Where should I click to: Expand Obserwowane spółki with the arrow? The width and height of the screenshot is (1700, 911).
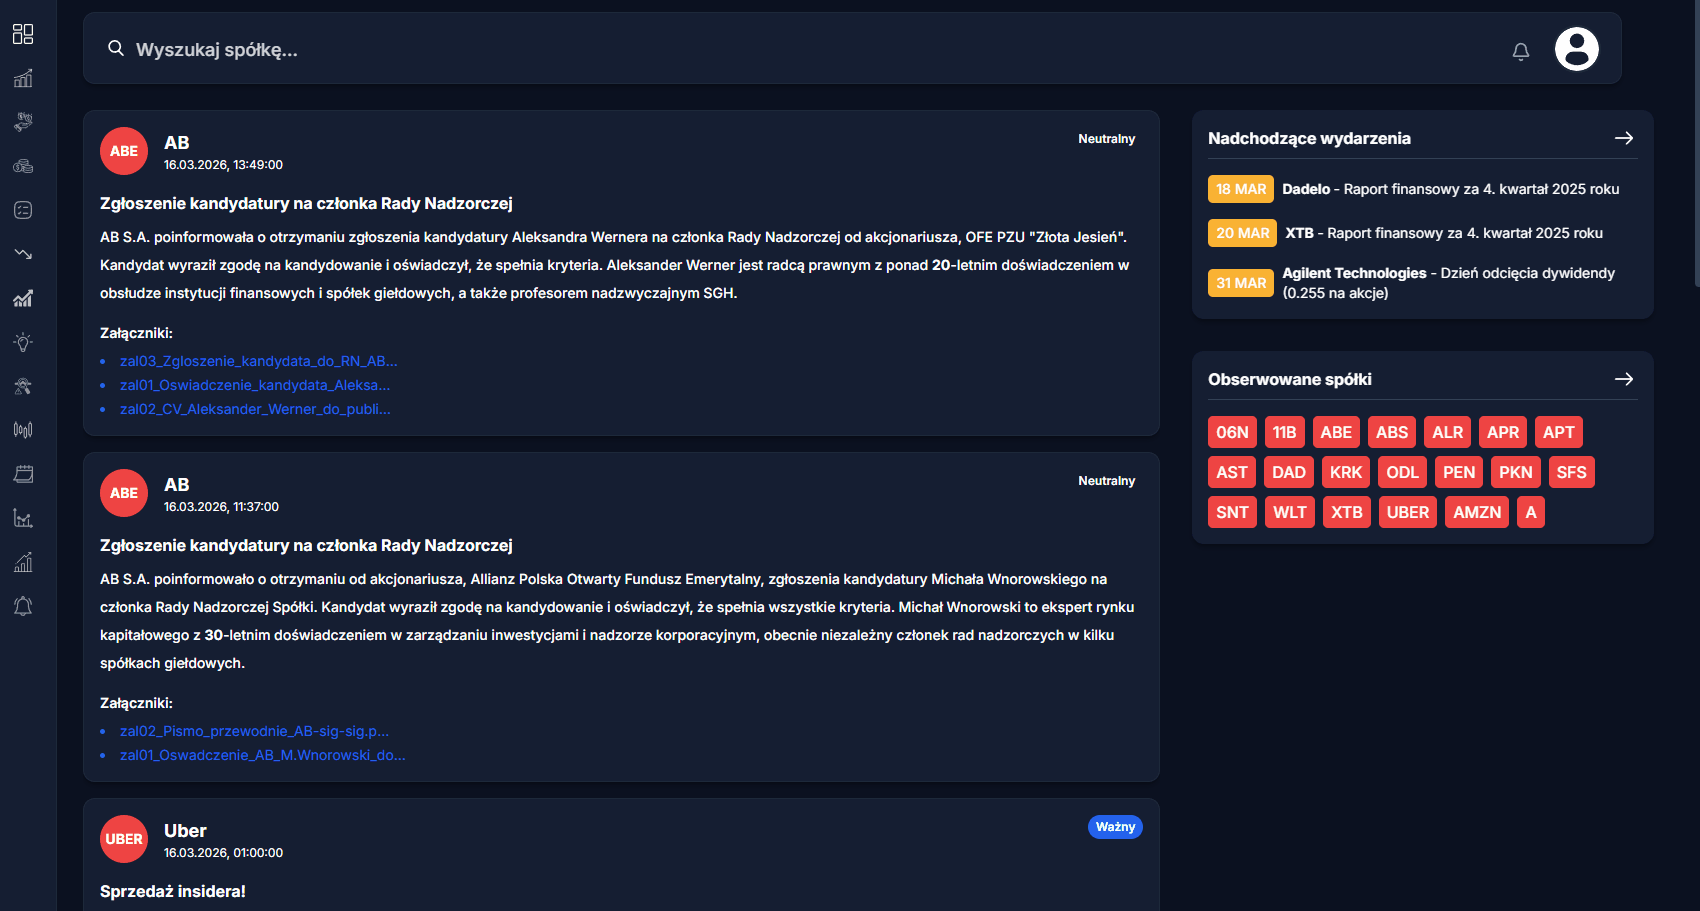[1623, 379]
